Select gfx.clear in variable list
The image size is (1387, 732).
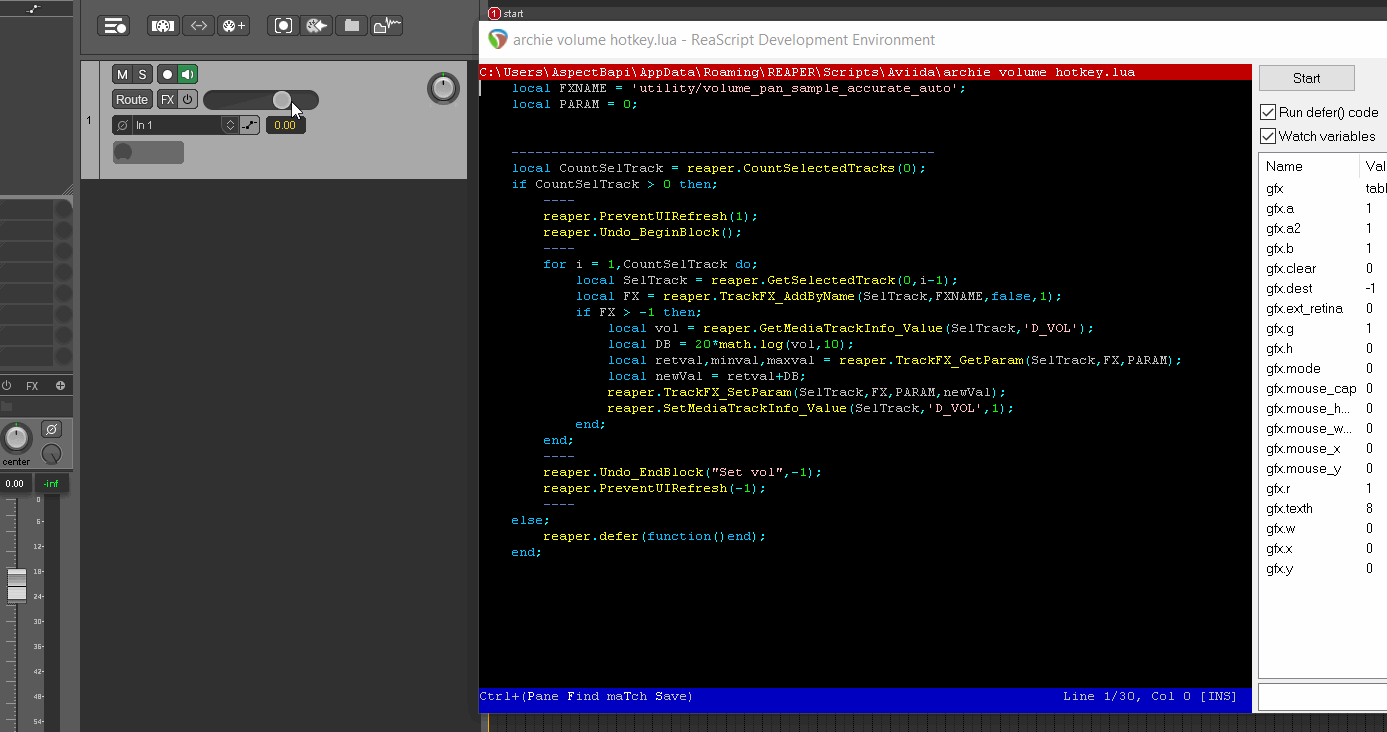[x=1291, y=268]
